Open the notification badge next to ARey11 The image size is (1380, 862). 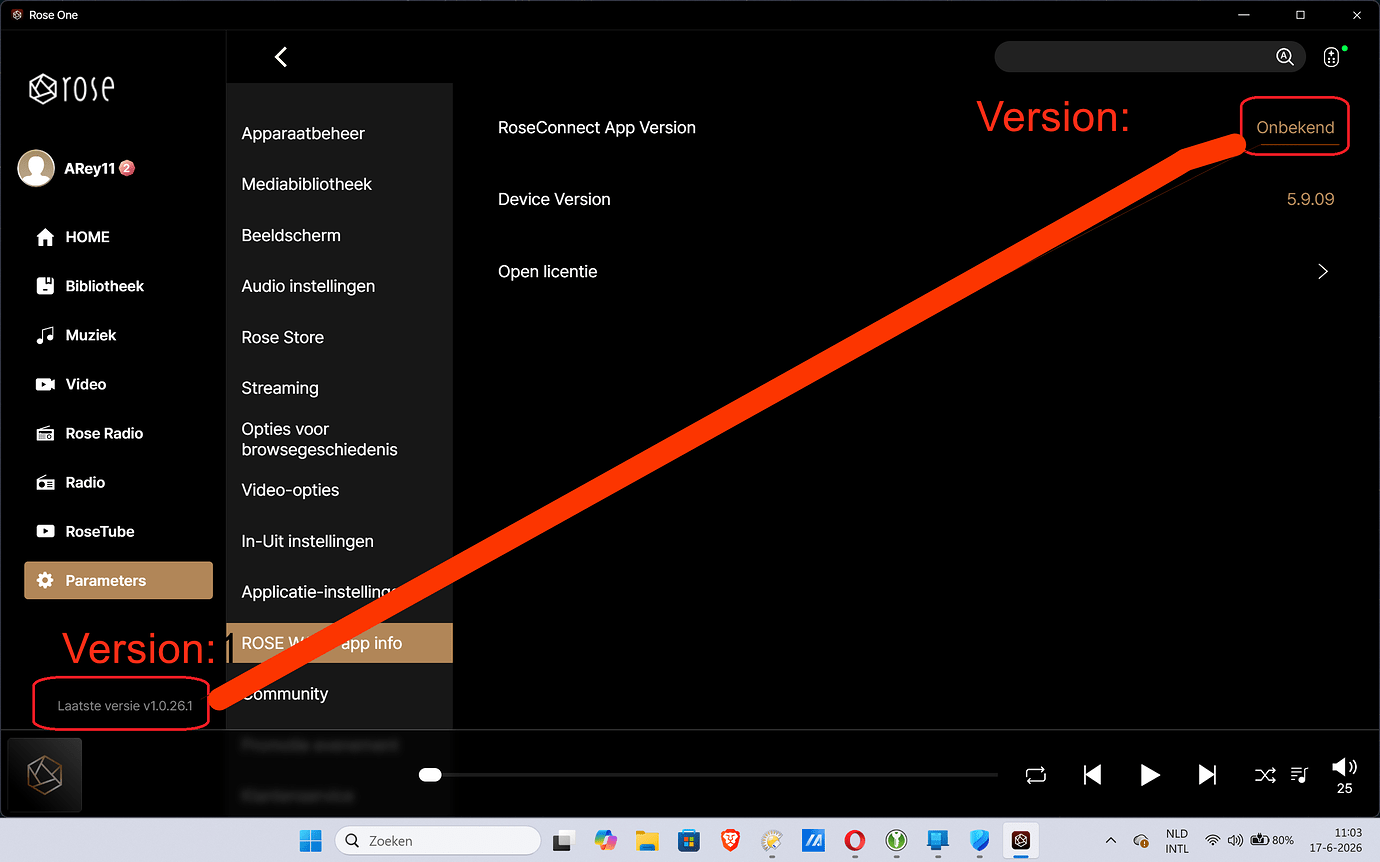127,168
